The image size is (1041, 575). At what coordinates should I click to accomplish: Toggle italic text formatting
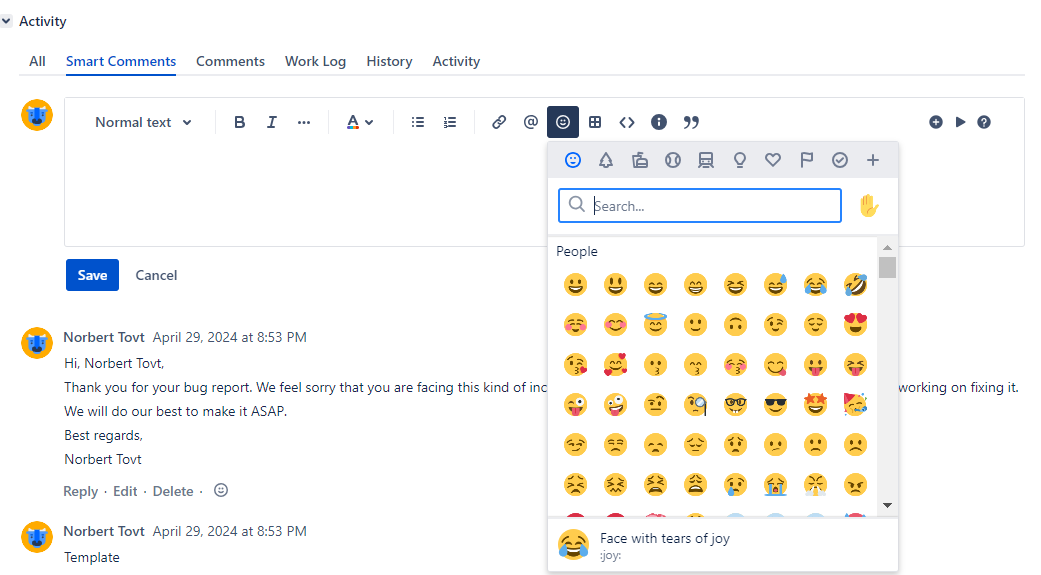[271, 122]
